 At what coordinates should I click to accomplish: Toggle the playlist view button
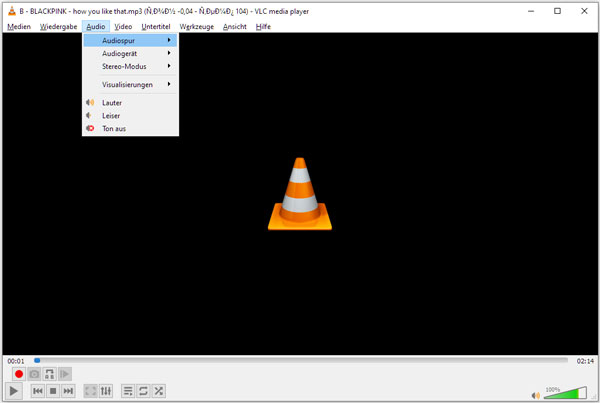(128, 391)
